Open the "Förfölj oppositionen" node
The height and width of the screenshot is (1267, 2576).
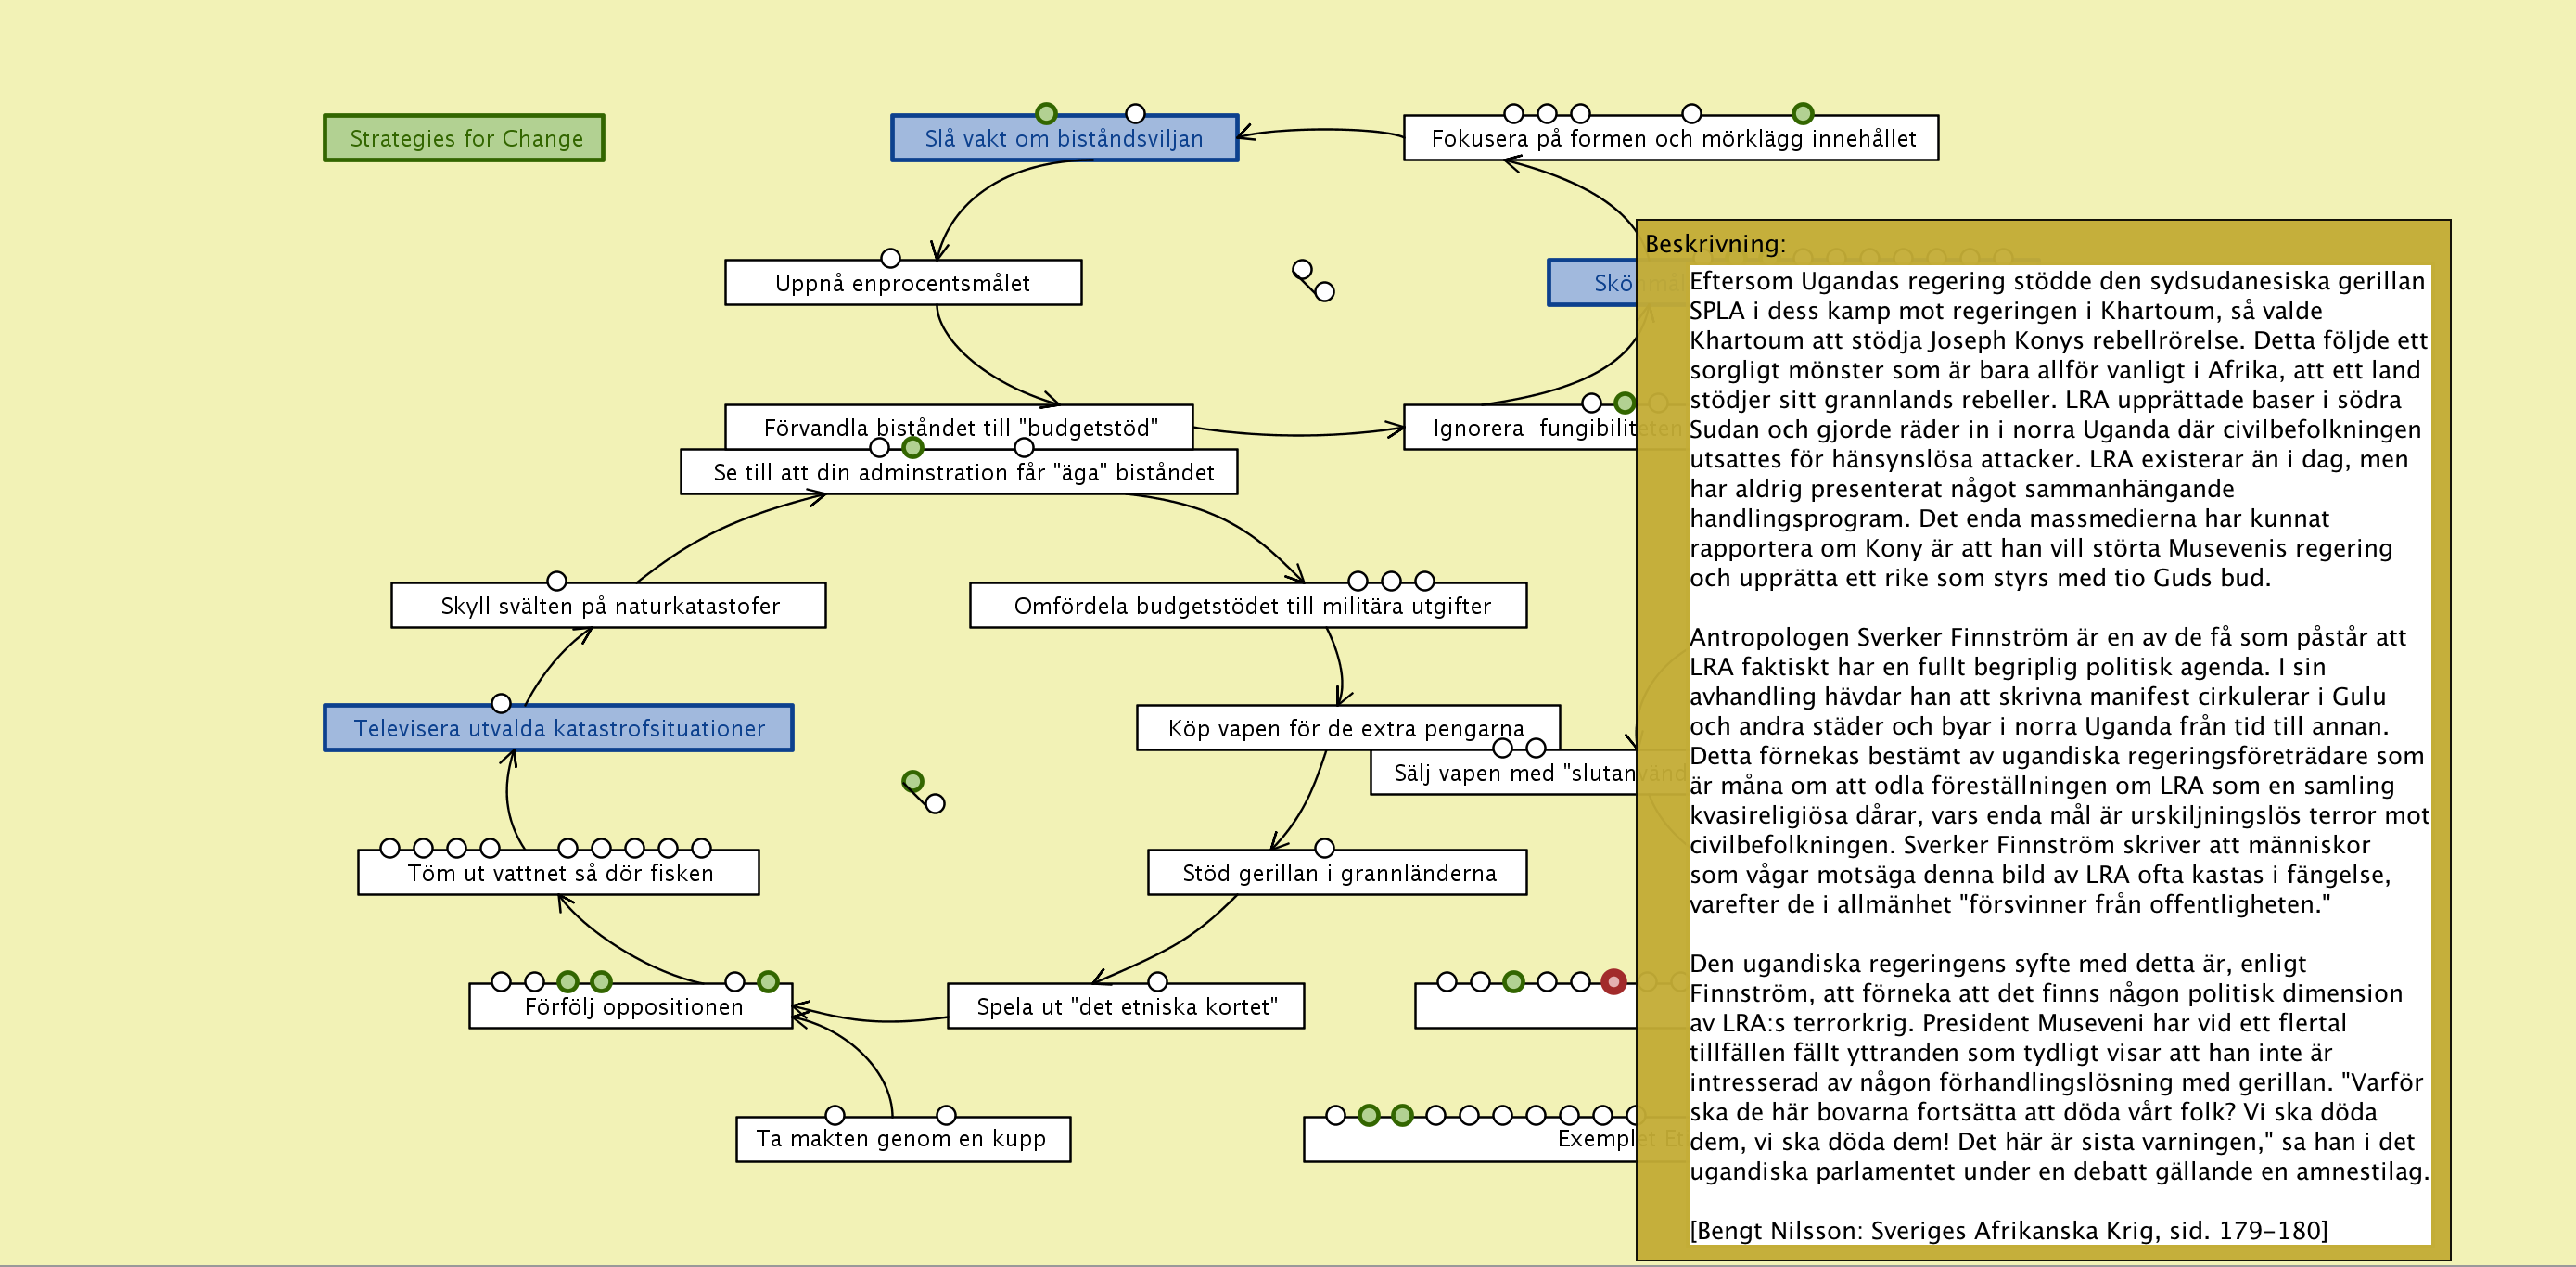(x=633, y=1007)
